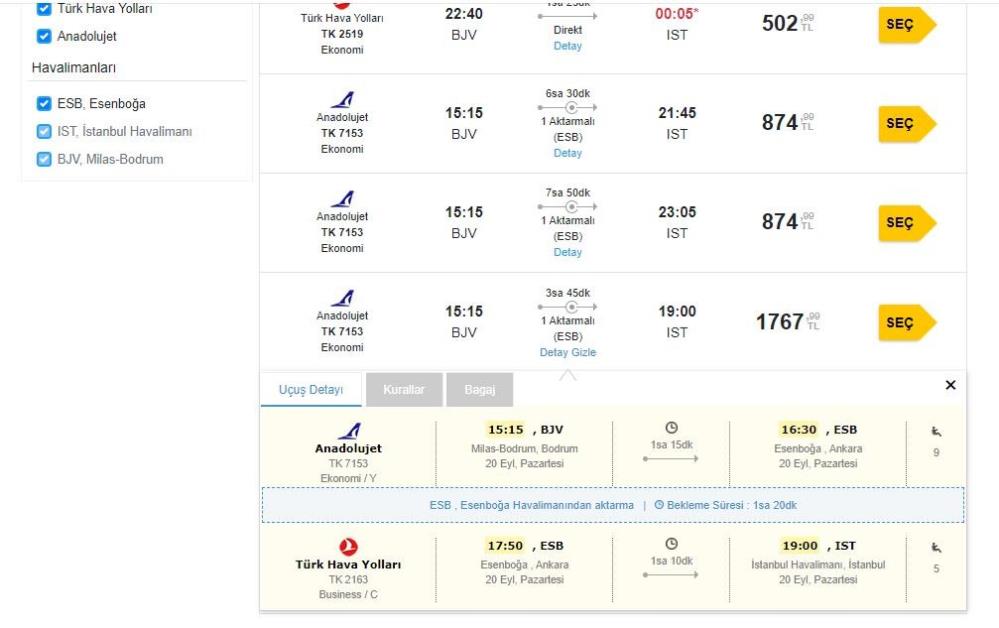Screen dimensions: 999x628
Task: Uncheck the Anadolujet airline filter
Action: pos(44,36)
